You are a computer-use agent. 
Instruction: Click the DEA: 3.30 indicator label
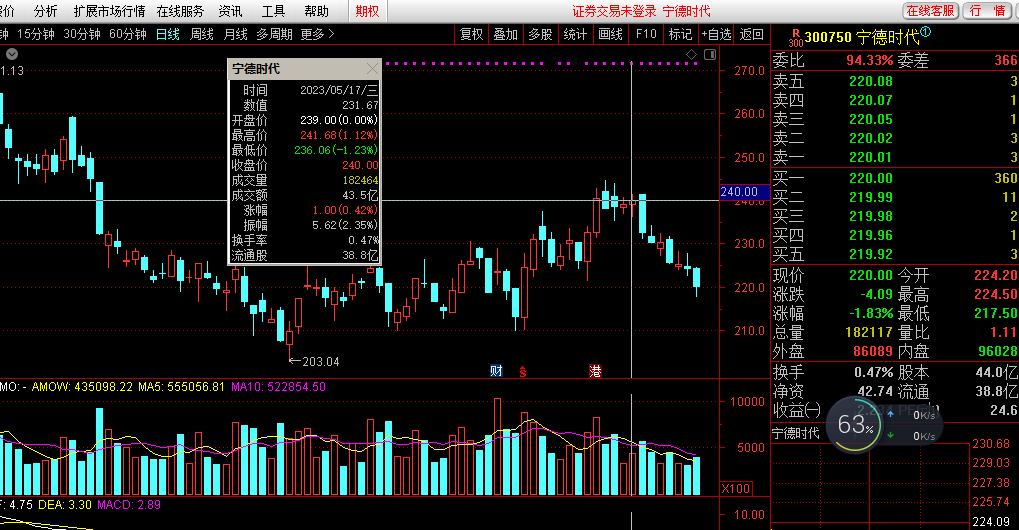(x=65, y=505)
